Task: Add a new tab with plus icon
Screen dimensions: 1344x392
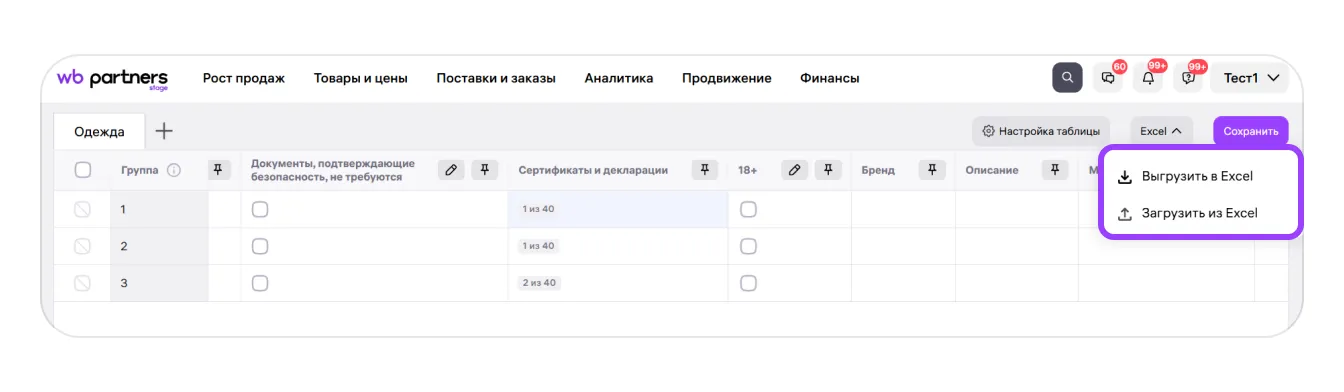Action: 164,131
